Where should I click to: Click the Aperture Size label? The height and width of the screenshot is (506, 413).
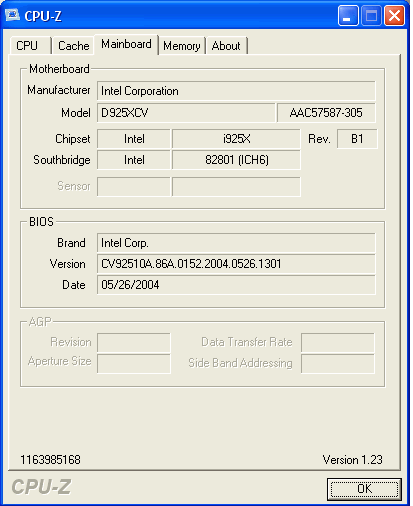pyautogui.click(x=60, y=361)
